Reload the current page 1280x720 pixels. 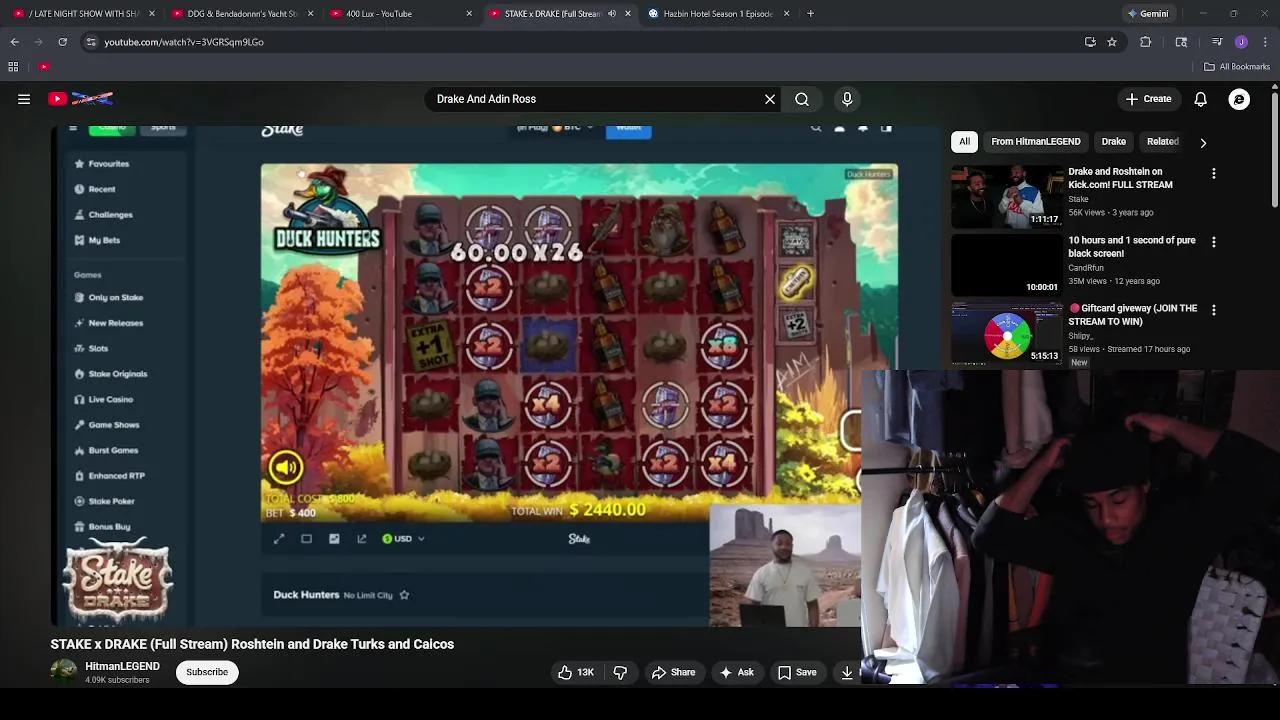[x=62, y=42]
